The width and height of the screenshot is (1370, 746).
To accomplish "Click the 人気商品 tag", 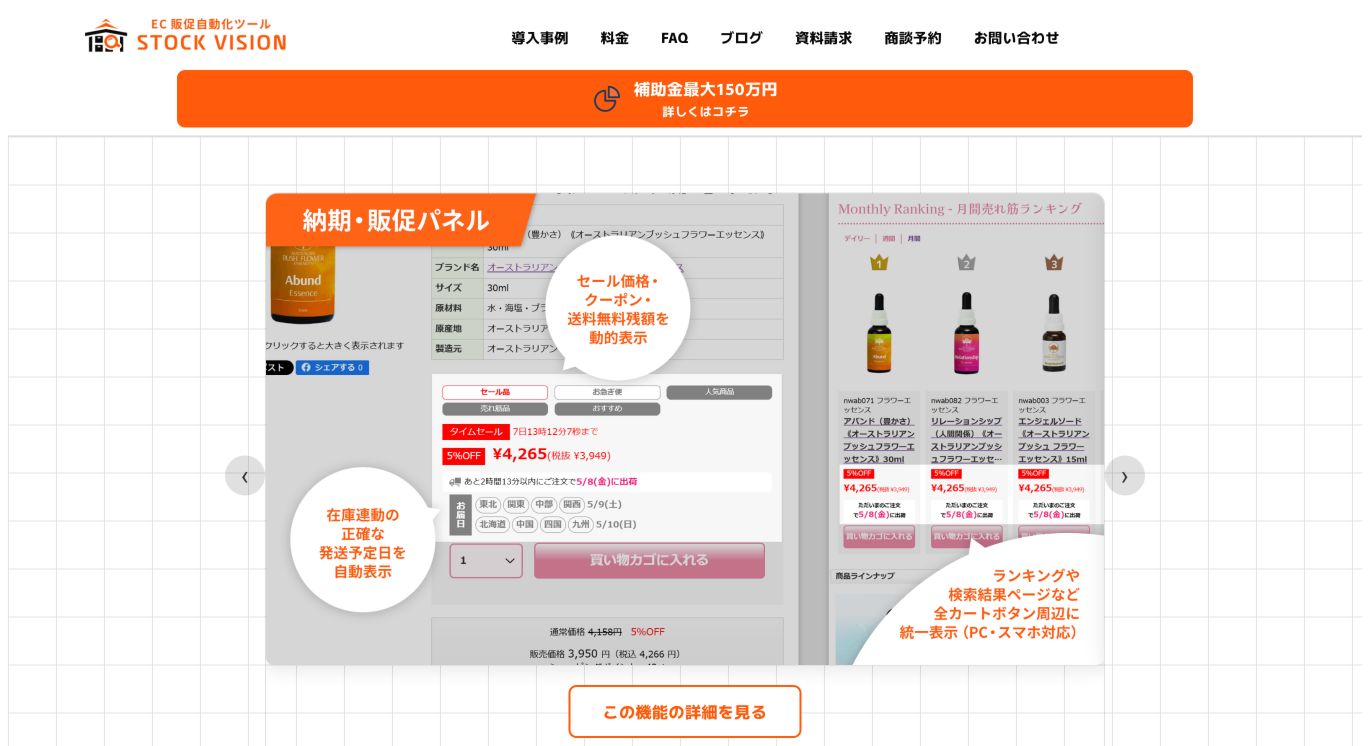I will tap(719, 392).
